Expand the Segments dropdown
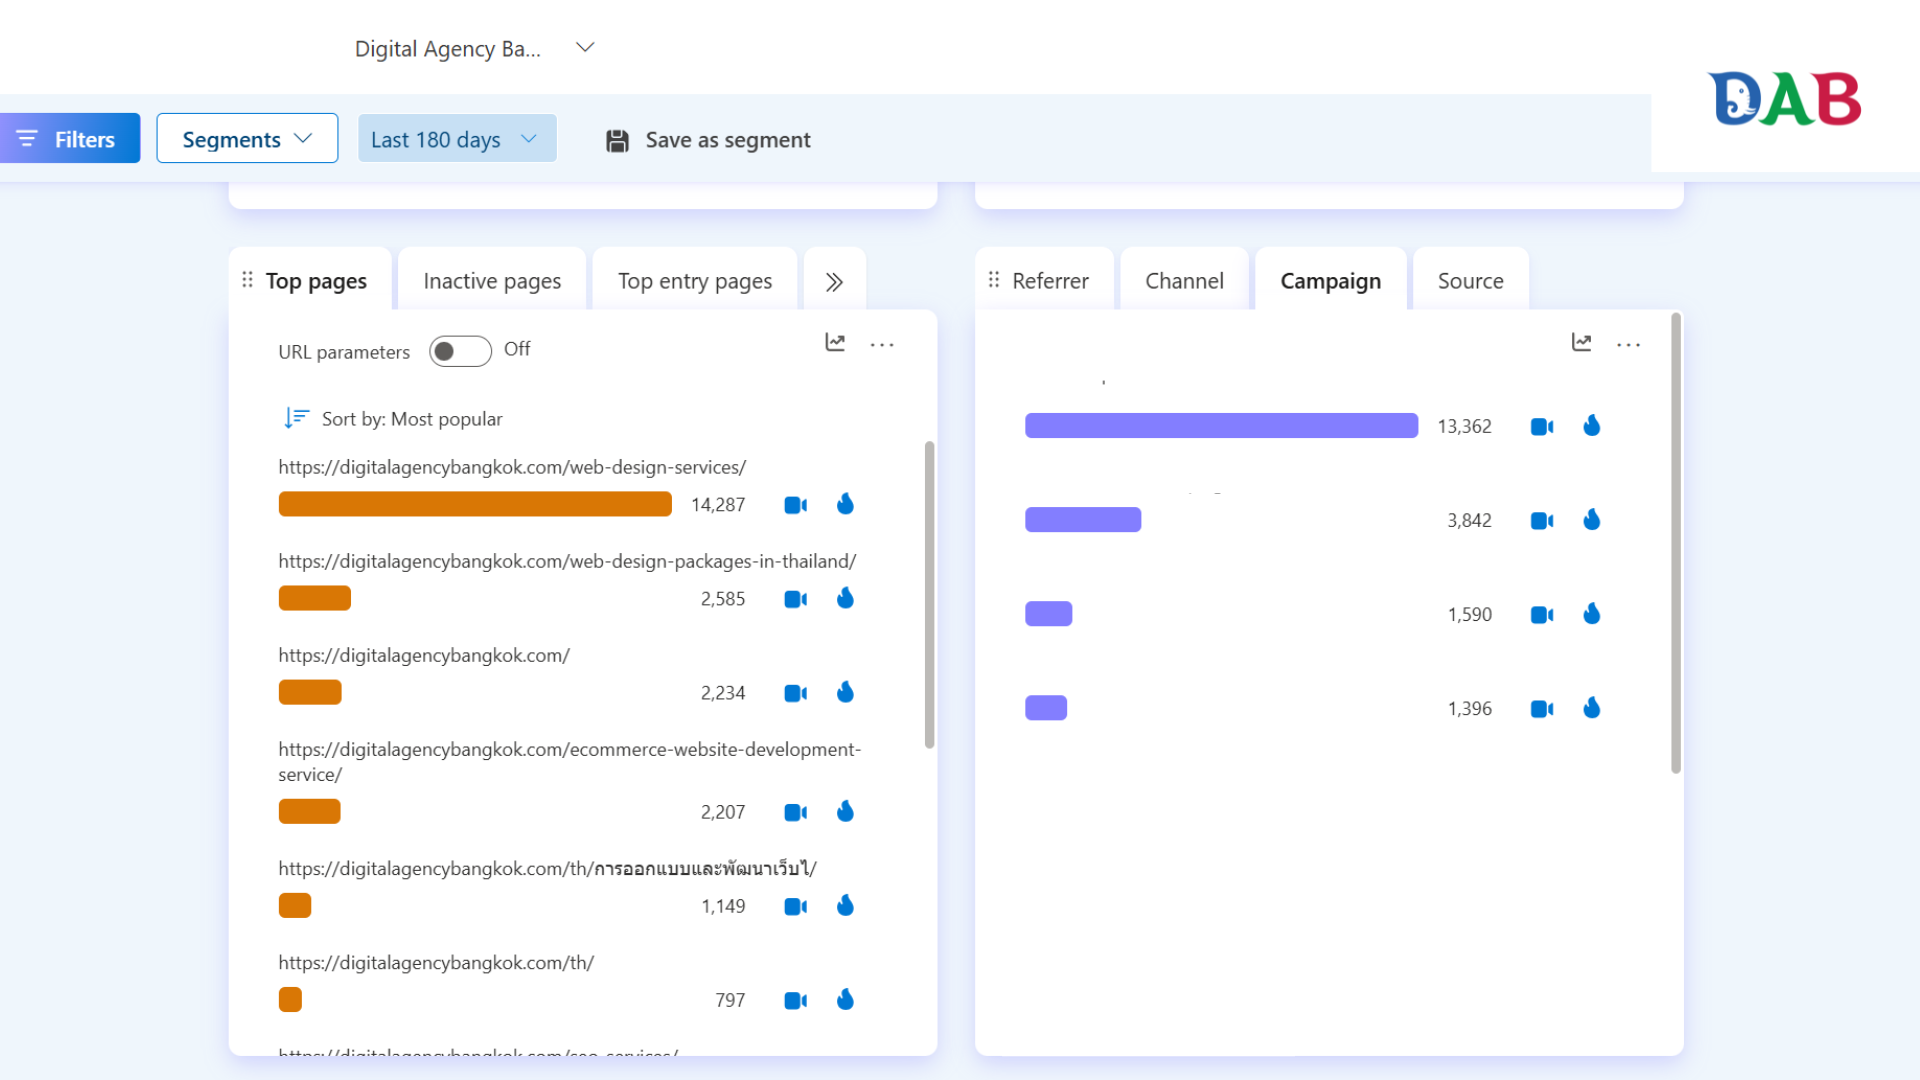1920x1080 pixels. click(x=247, y=139)
